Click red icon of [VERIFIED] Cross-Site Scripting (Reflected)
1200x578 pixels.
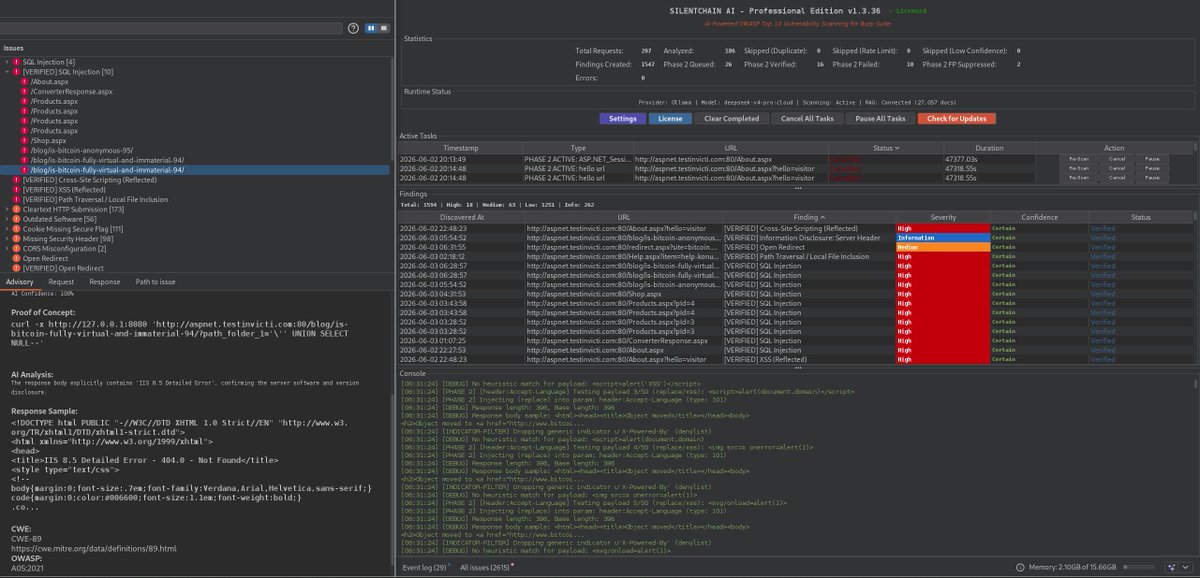tap(16, 180)
